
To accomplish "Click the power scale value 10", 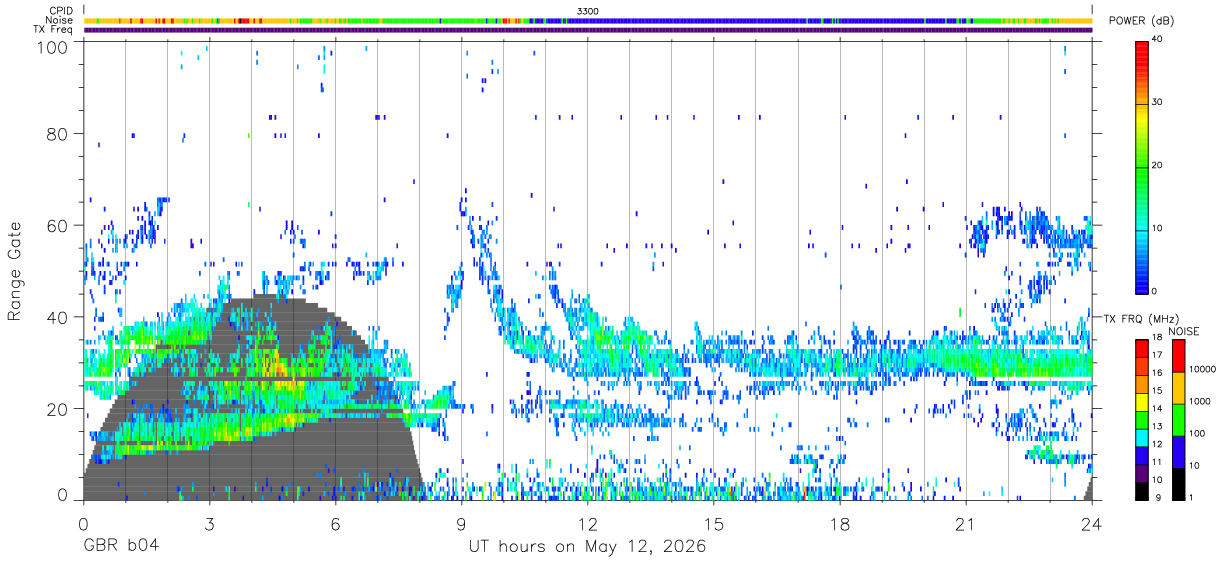I will (x=1155, y=229).
